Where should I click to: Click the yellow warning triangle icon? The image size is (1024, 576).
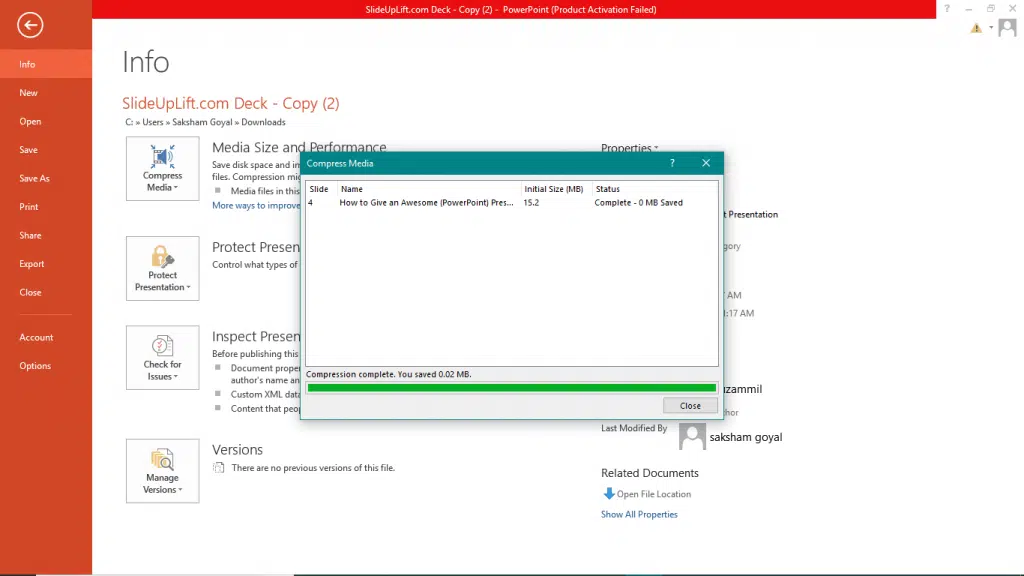[976, 28]
